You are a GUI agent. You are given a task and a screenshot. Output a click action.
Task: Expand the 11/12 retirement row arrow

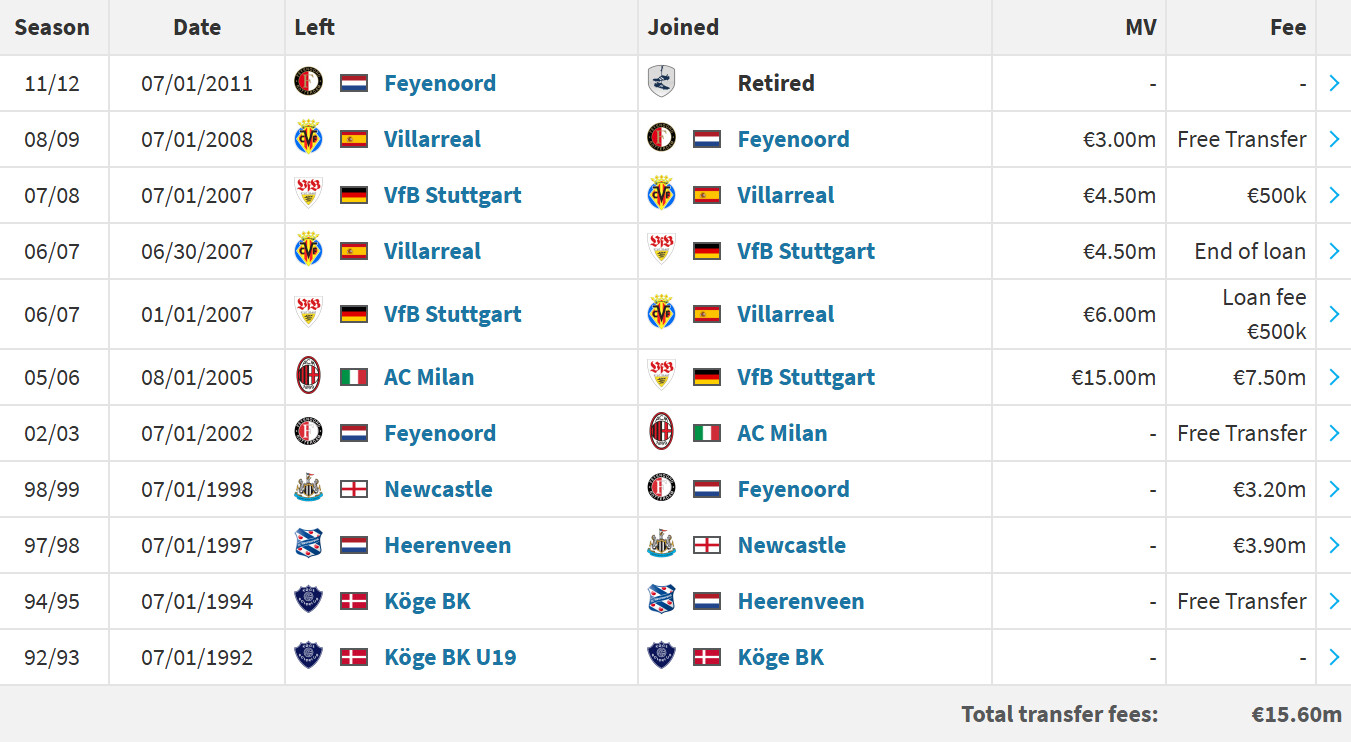[1334, 83]
